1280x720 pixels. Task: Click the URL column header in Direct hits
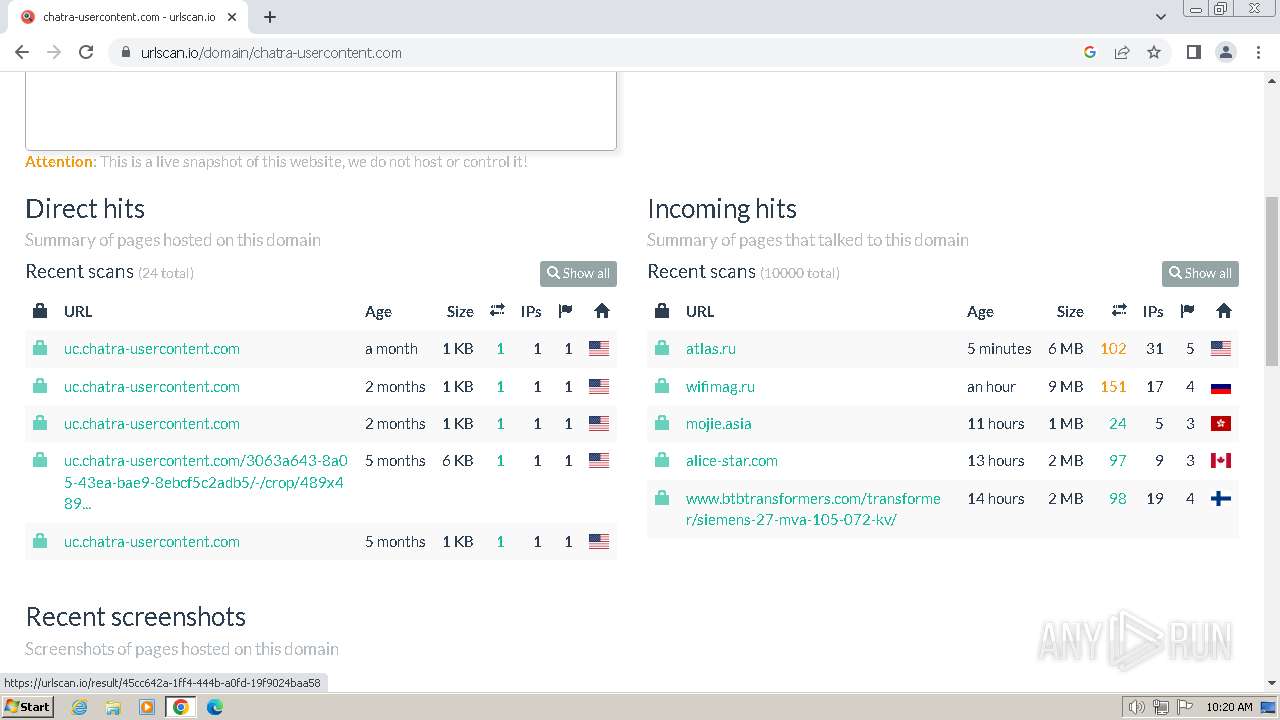click(x=78, y=312)
